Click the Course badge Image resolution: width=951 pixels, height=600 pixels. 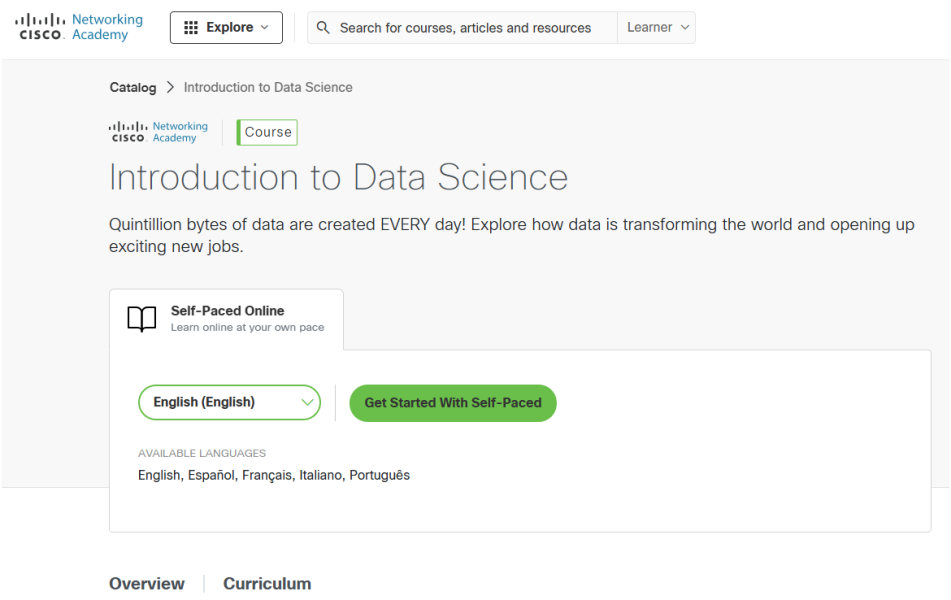tap(267, 132)
